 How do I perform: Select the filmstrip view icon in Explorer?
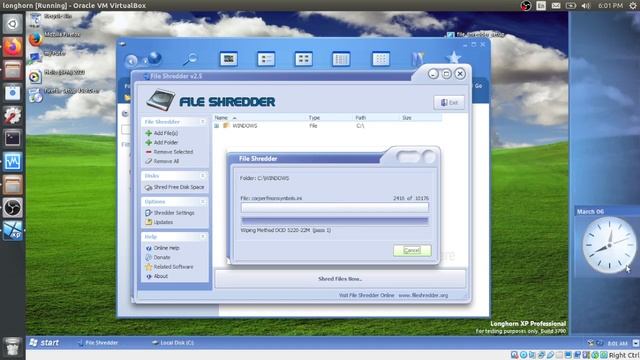tap(229, 59)
